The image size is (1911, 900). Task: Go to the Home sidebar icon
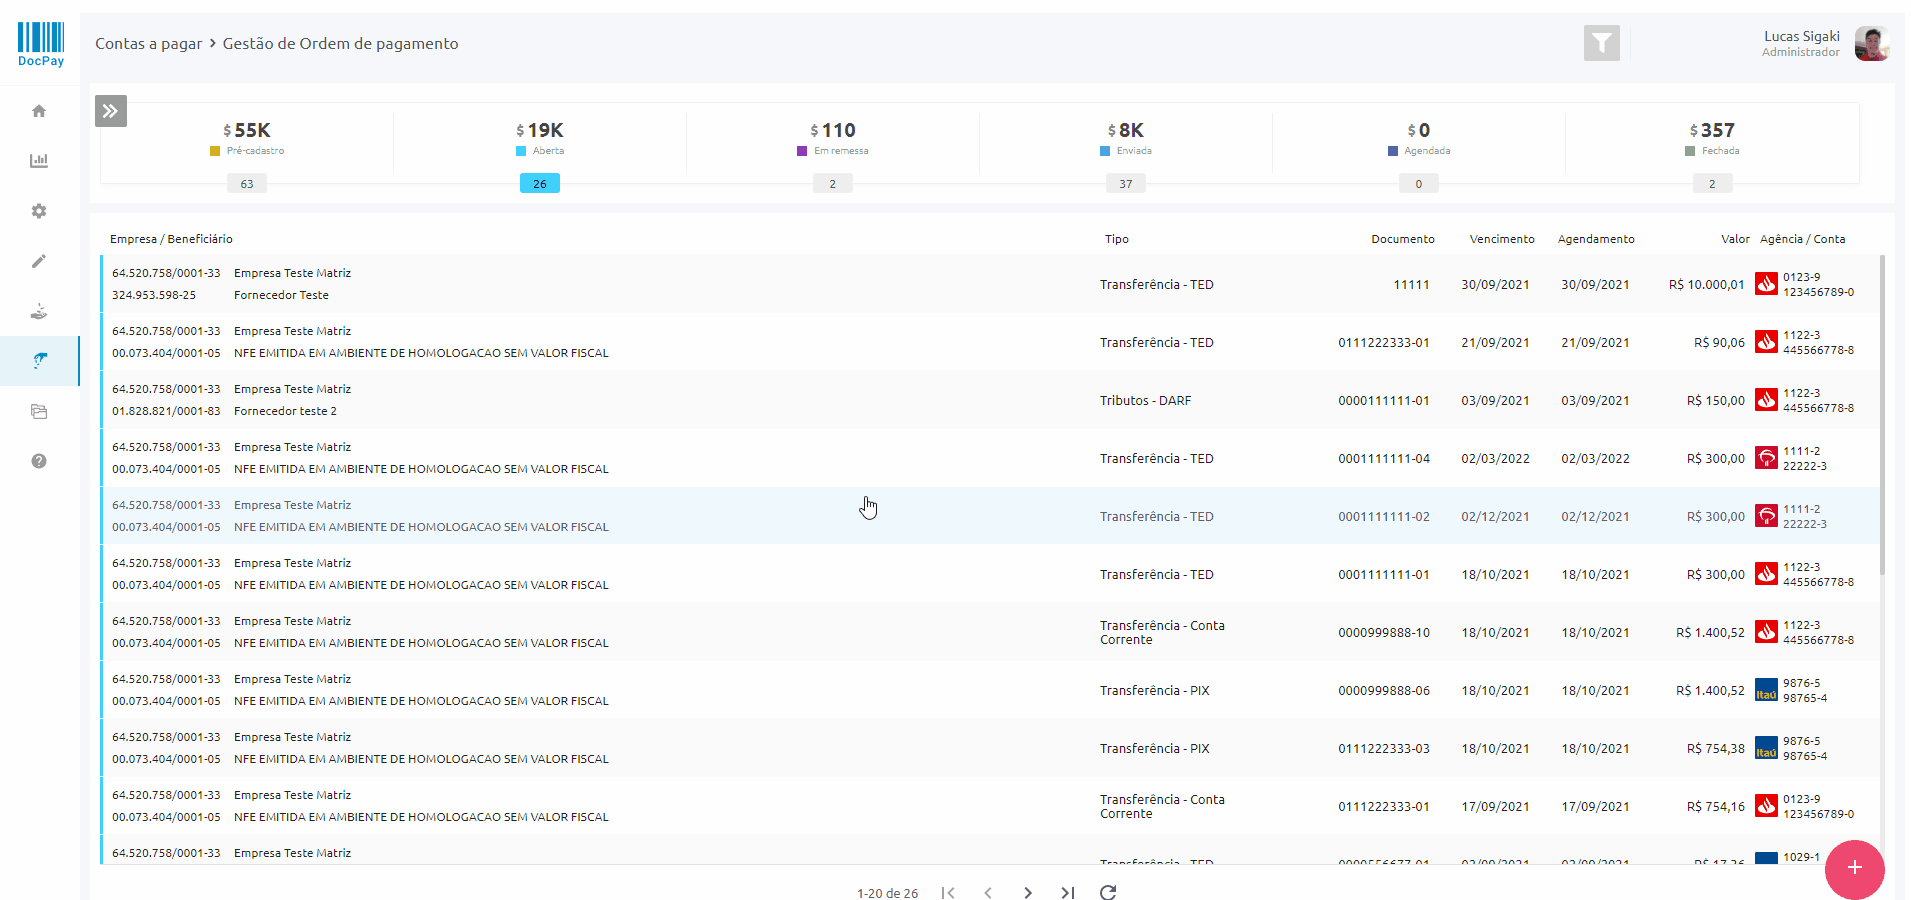(x=39, y=111)
